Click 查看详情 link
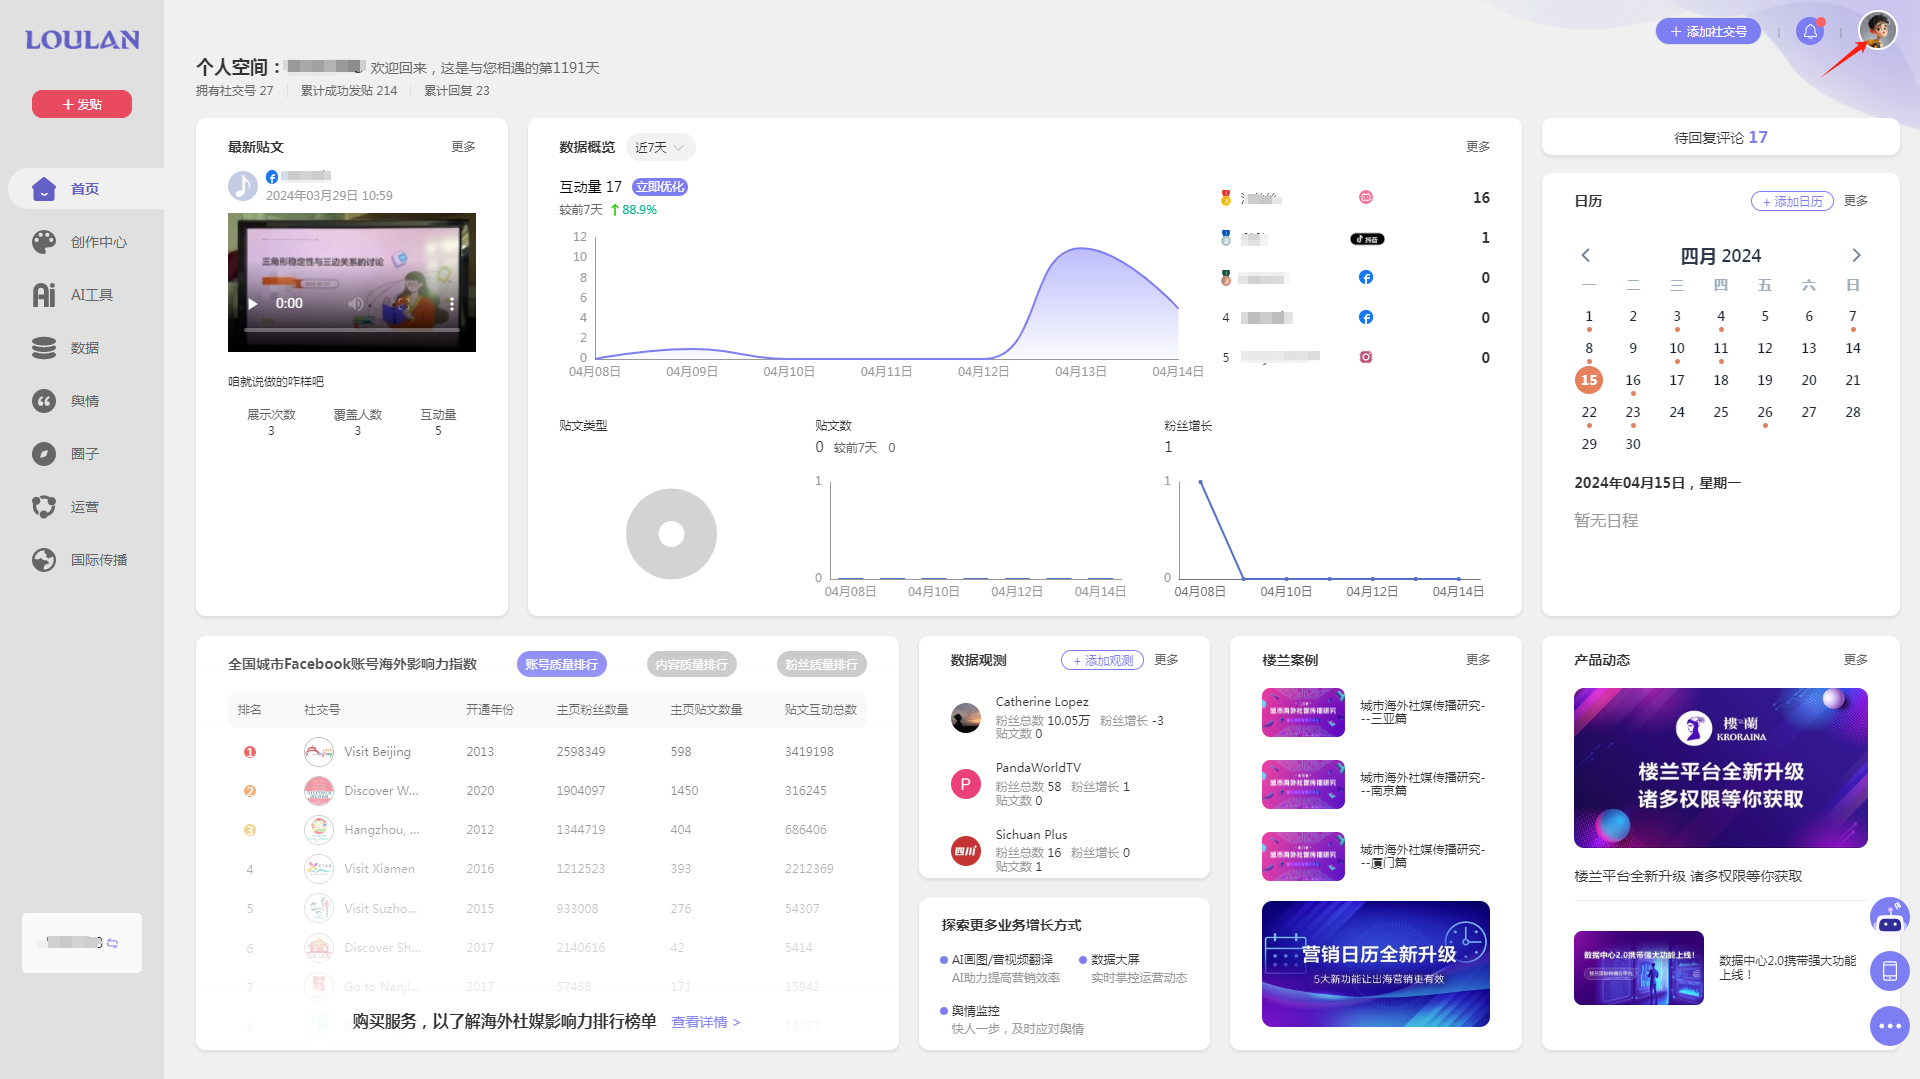Screen dimensions: 1920x1079 705,1022
